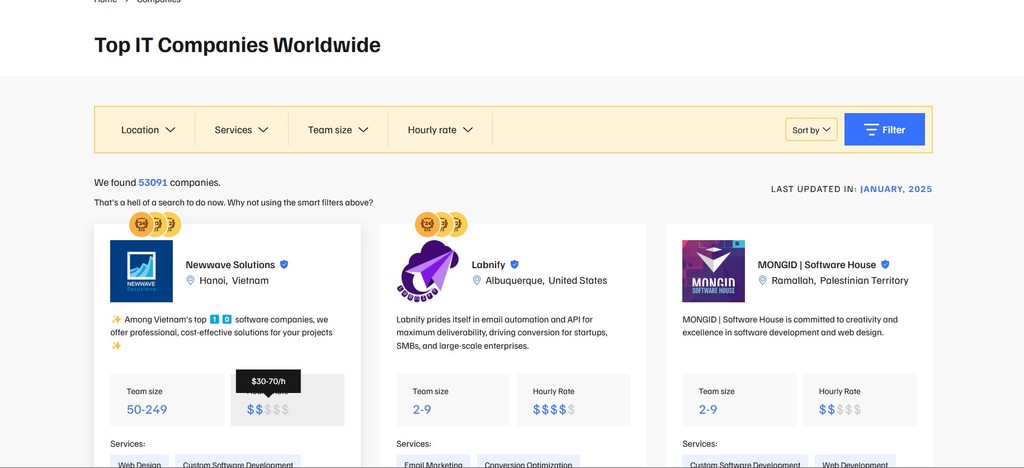
Task: Click the Labnify paper plane logo
Action: [x=427, y=271]
